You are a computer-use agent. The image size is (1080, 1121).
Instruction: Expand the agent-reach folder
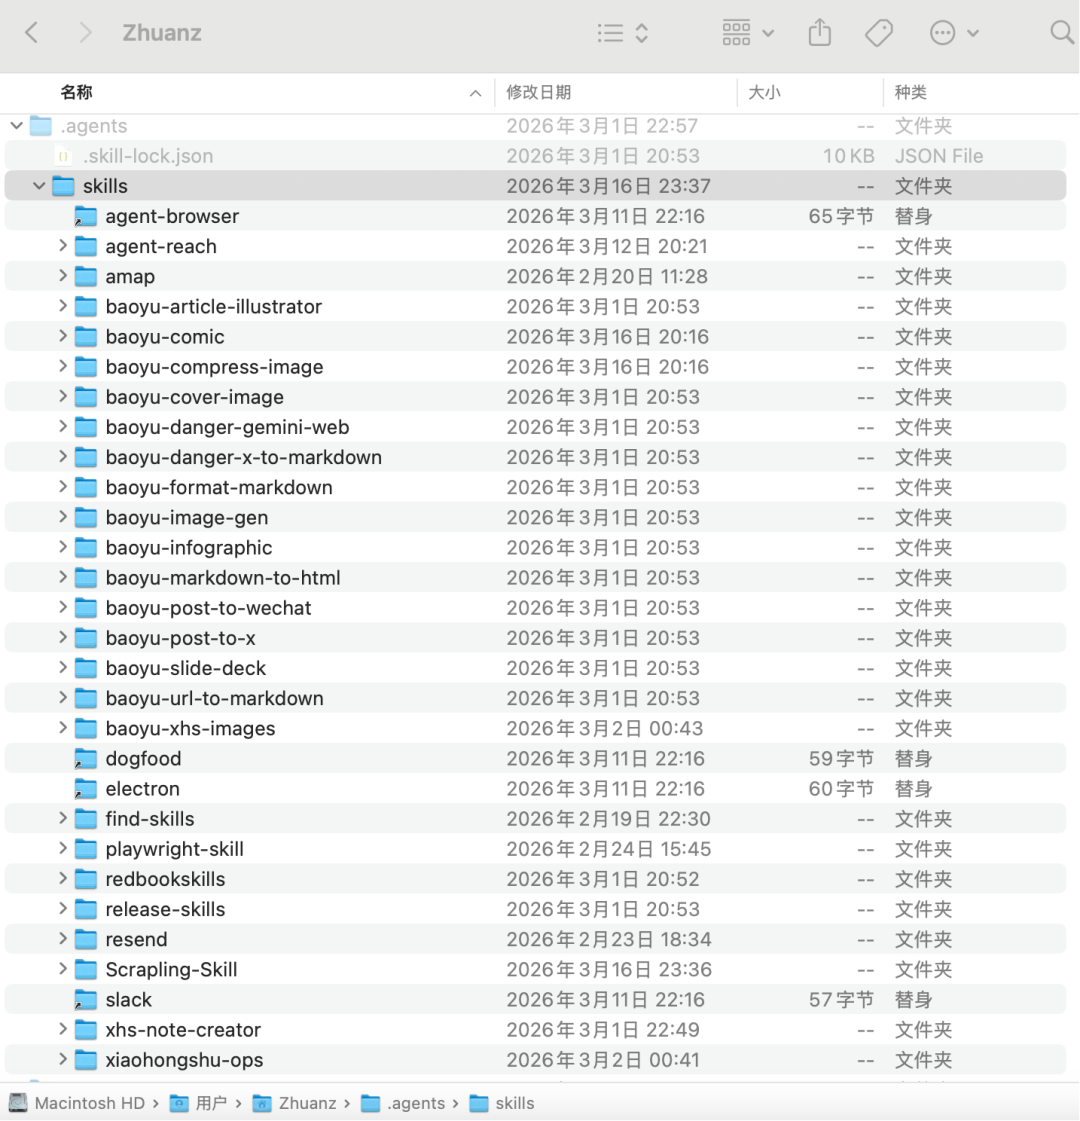[62, 247]
